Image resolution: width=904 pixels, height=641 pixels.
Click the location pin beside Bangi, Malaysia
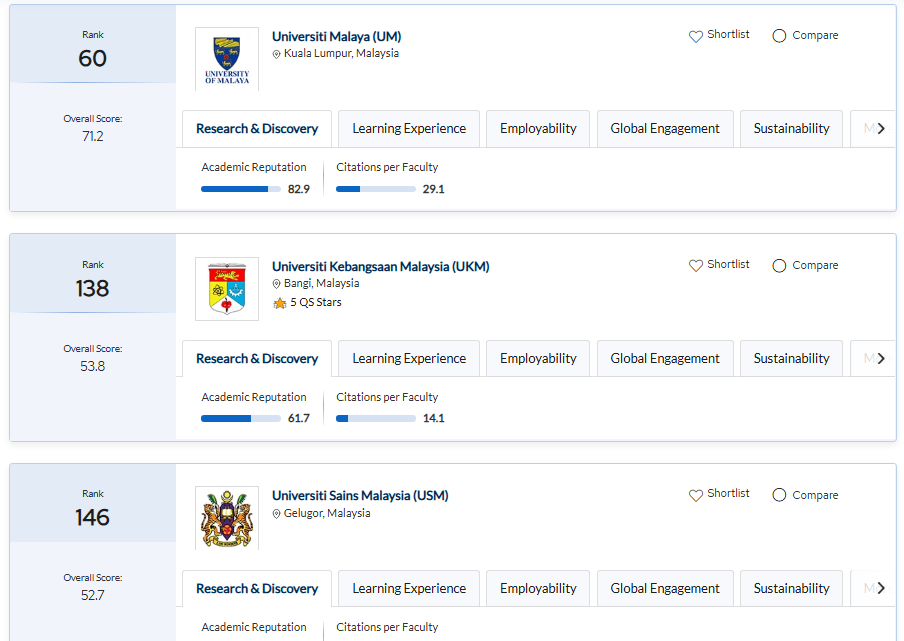276,284
